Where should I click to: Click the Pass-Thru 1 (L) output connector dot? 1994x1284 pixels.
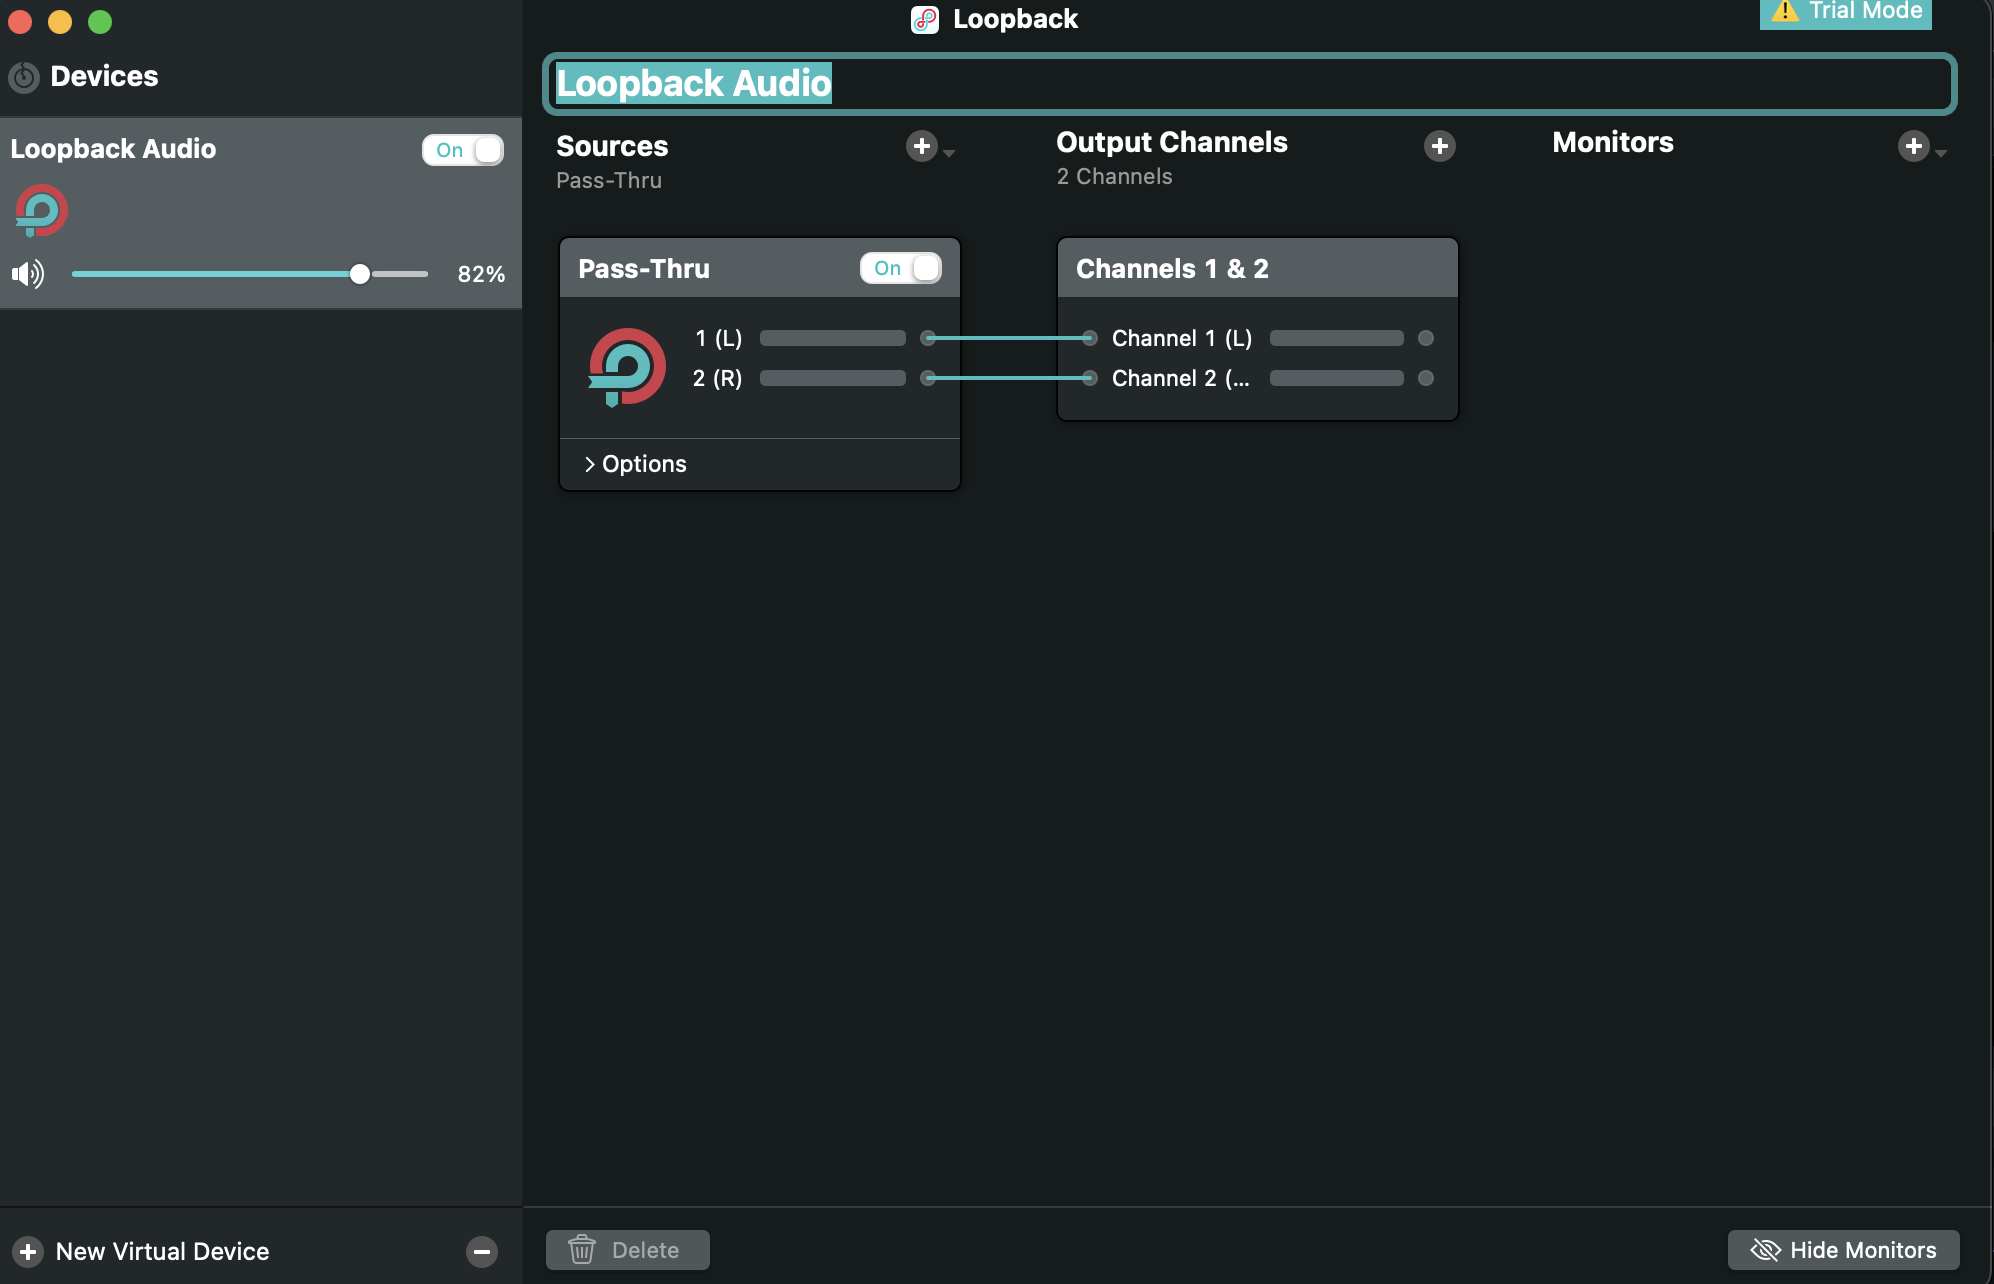(x=928, y=338)
